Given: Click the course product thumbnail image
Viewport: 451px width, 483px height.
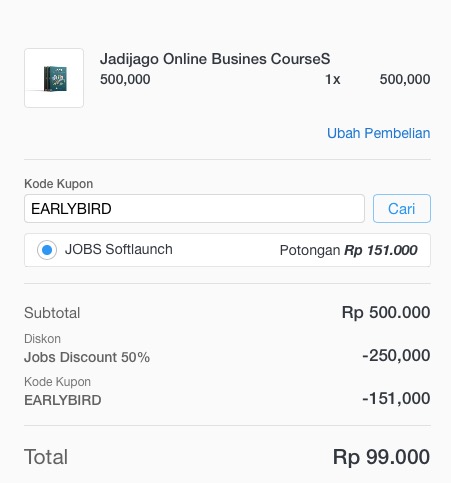Looking at the screenshot, I should (54, 78).
